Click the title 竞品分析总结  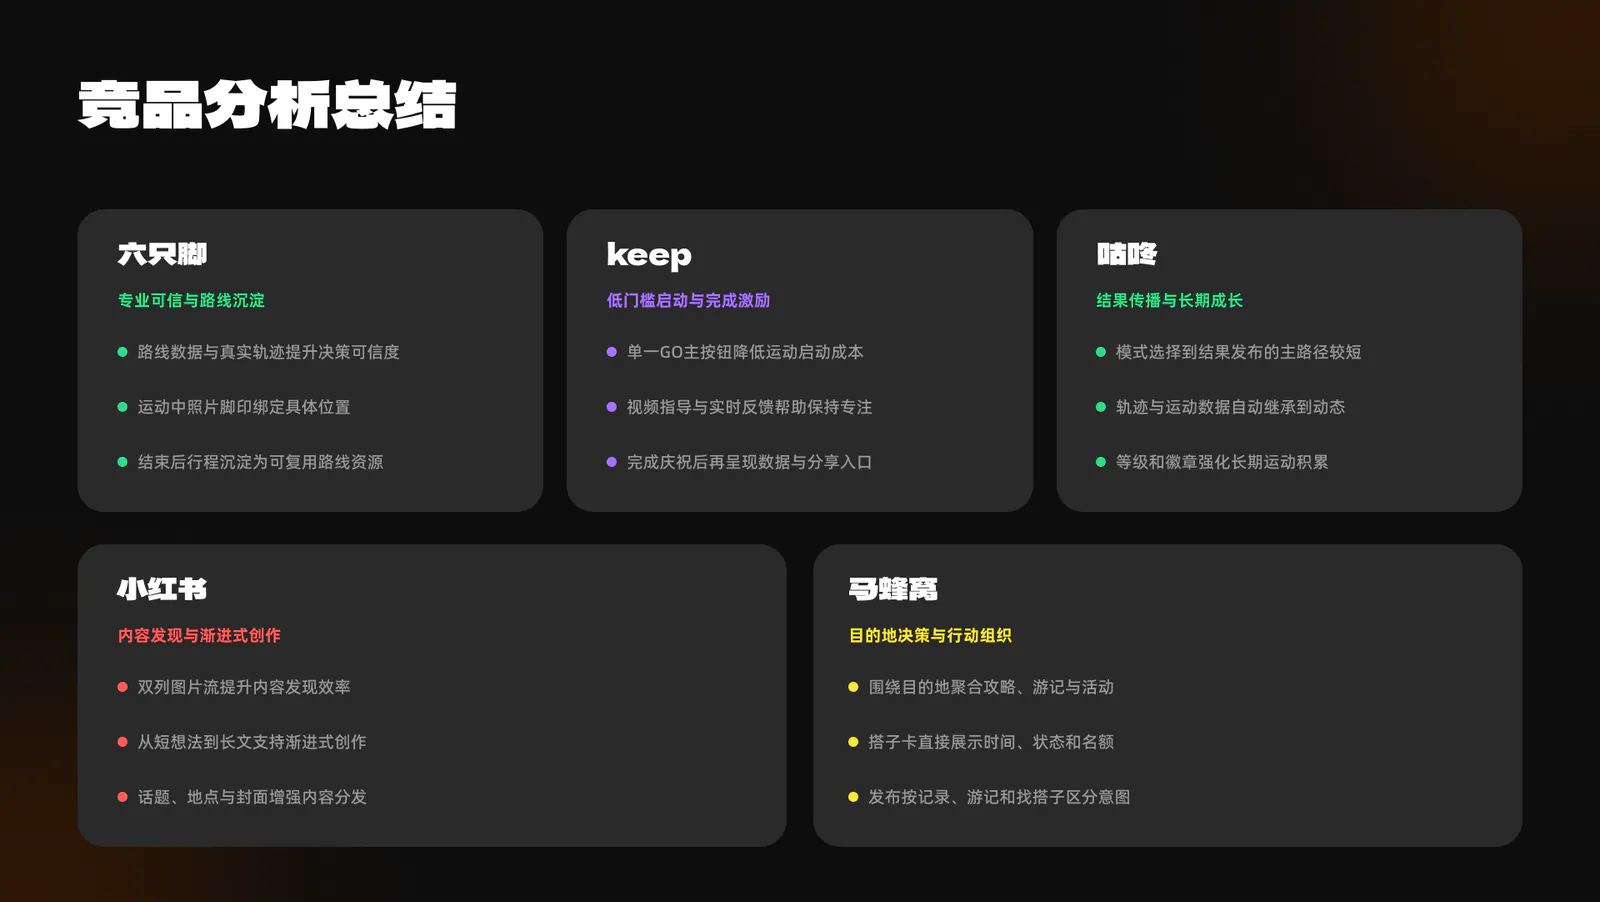[267, 105]
